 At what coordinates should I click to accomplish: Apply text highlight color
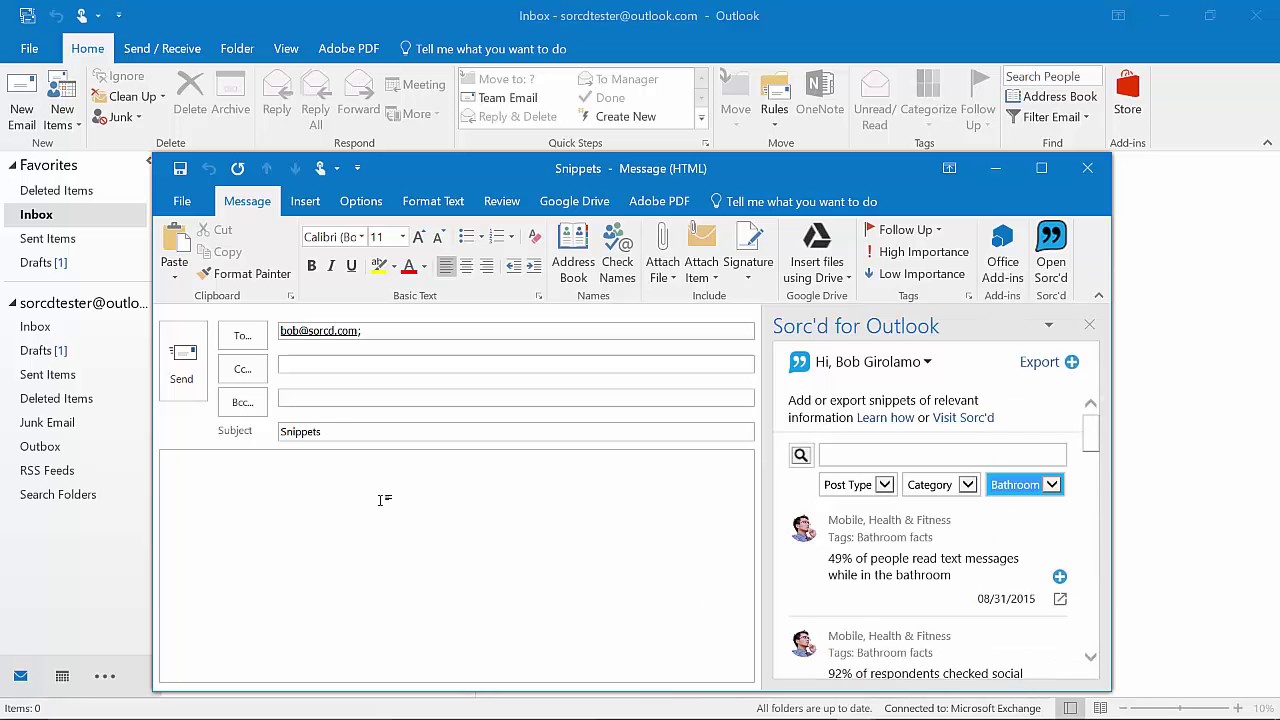coord(378,266)
